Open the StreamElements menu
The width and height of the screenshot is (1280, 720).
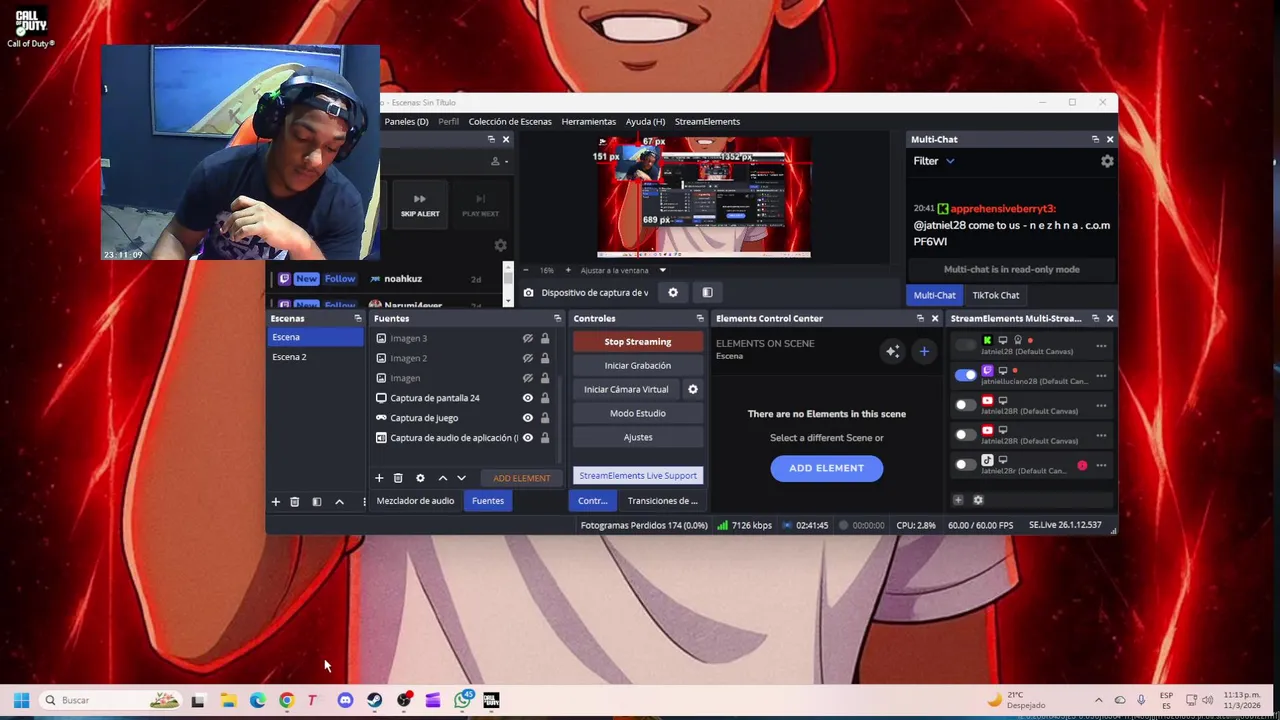click(x=707, y=122)
